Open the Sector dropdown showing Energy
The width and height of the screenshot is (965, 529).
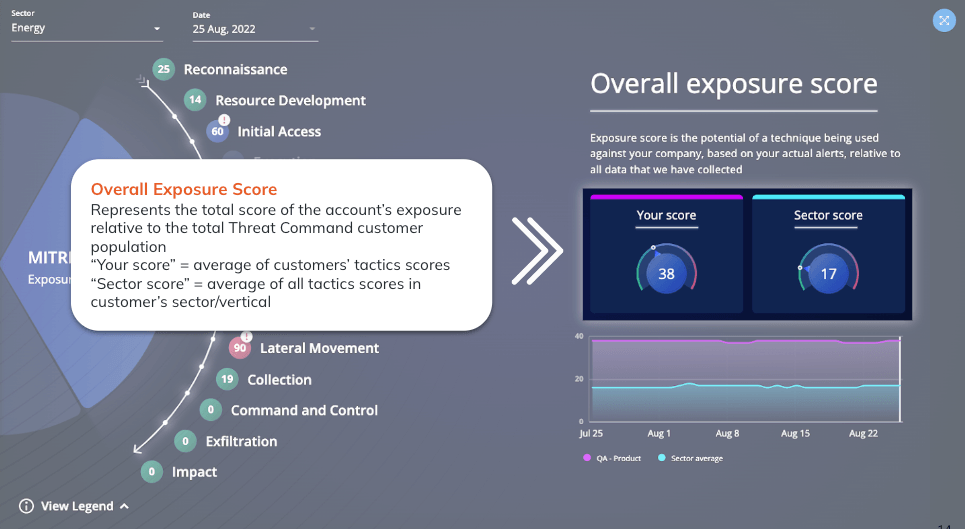86,29
